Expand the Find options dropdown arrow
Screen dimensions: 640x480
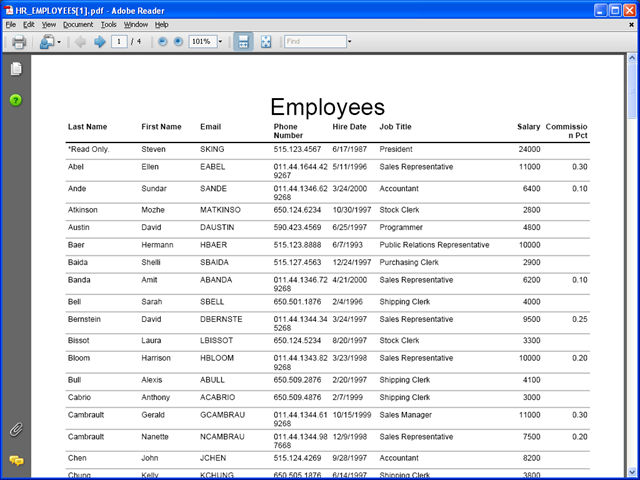tap(349, 42)
